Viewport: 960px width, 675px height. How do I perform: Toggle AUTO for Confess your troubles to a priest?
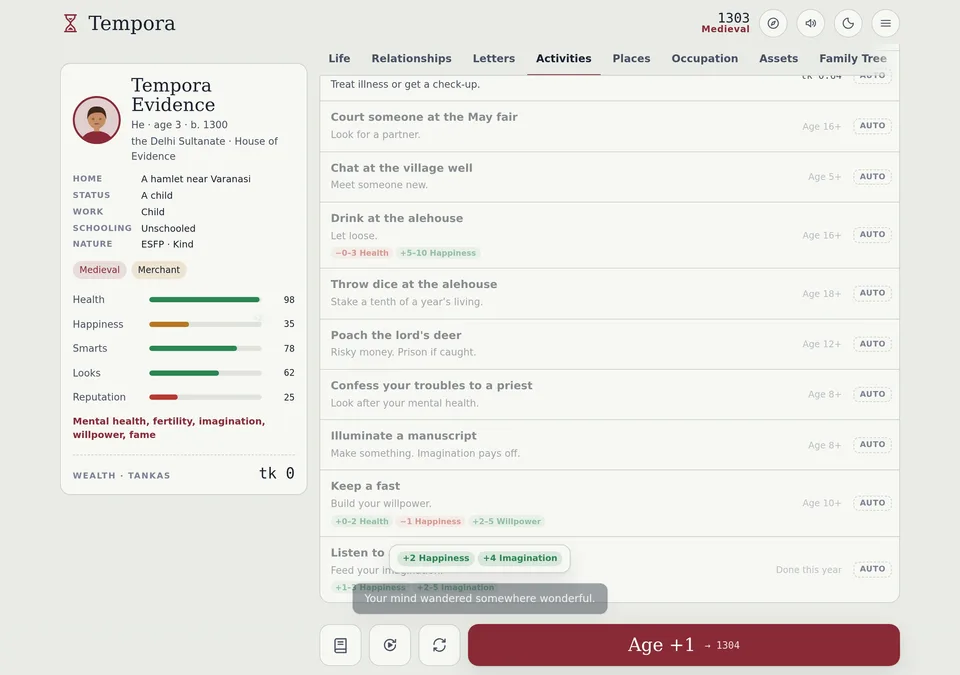[x=872, y=394]
